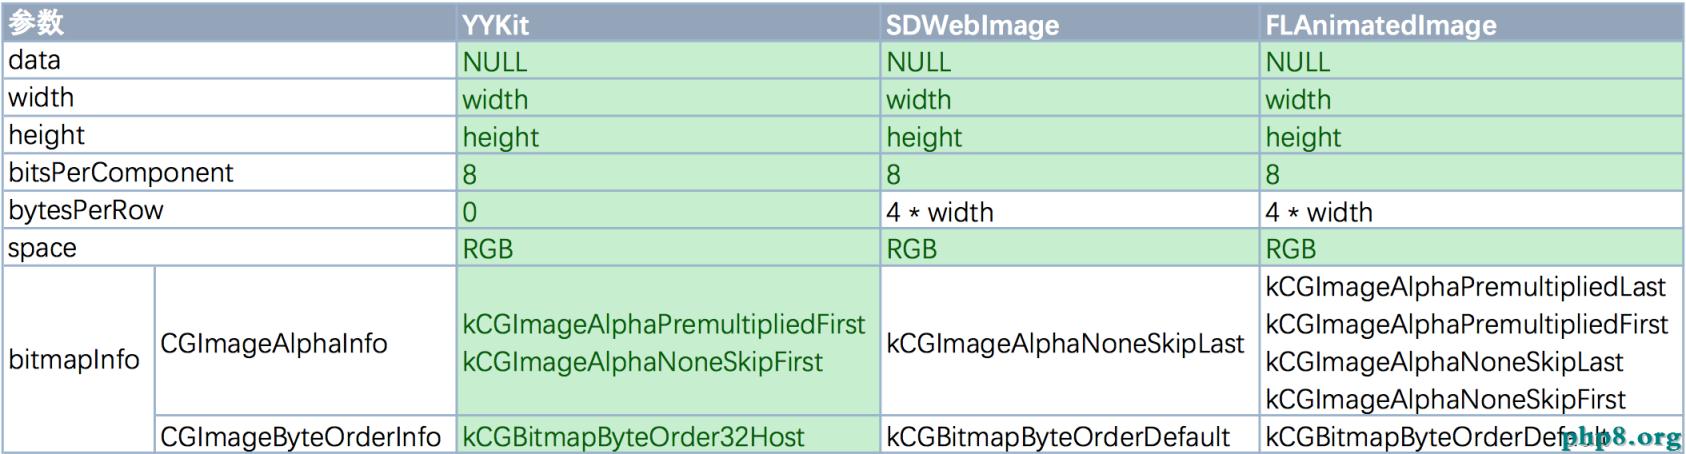Select kCGImageAlphaPremultipliedLast in the FLAnimatedImage column

1465,287
